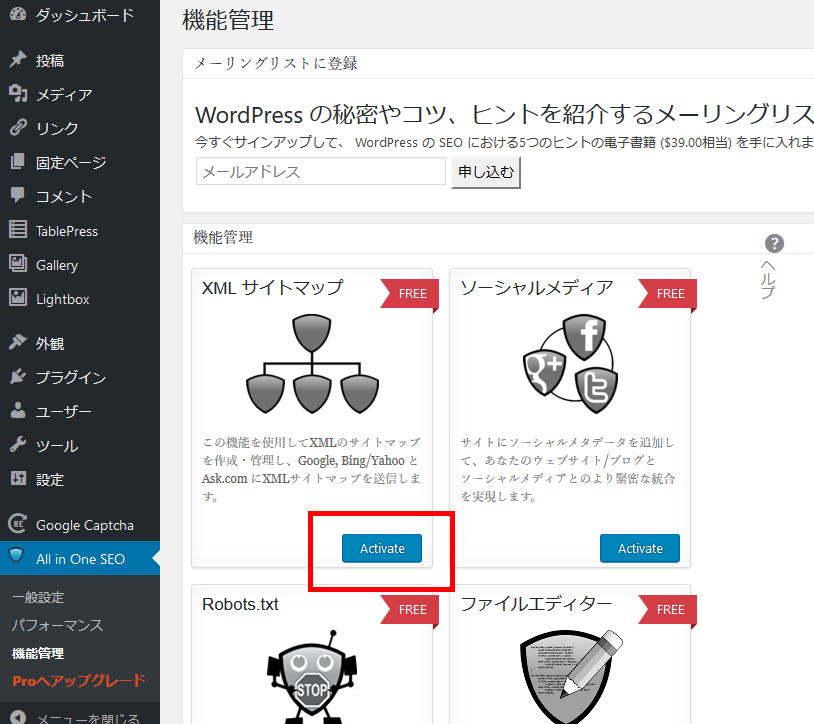Viewport: 814px width, 724px height.
Task: Open the Lightbox menu item
Action: tap(63, 299)
